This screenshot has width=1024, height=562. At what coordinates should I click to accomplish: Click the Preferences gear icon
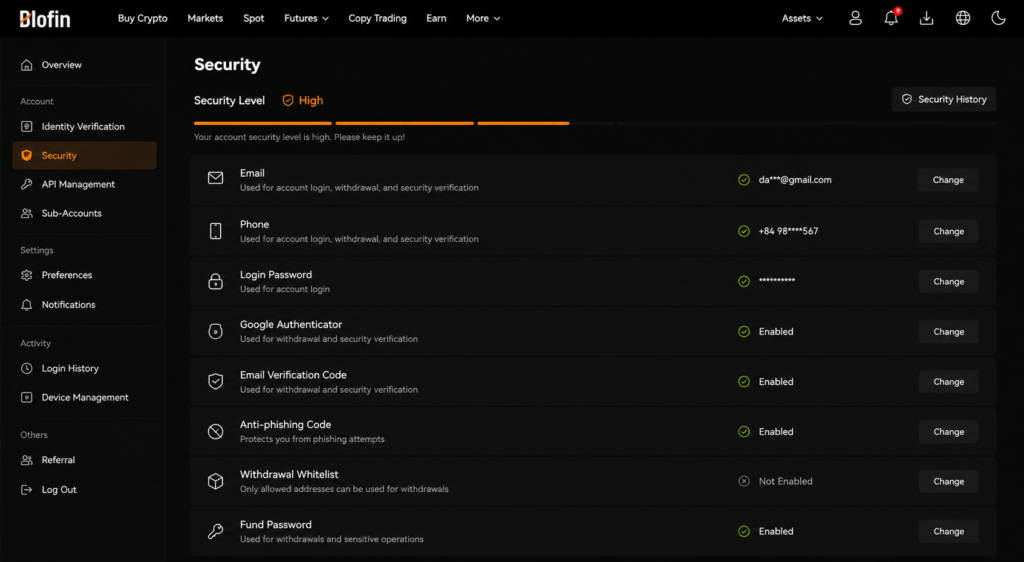coord(27,275)
